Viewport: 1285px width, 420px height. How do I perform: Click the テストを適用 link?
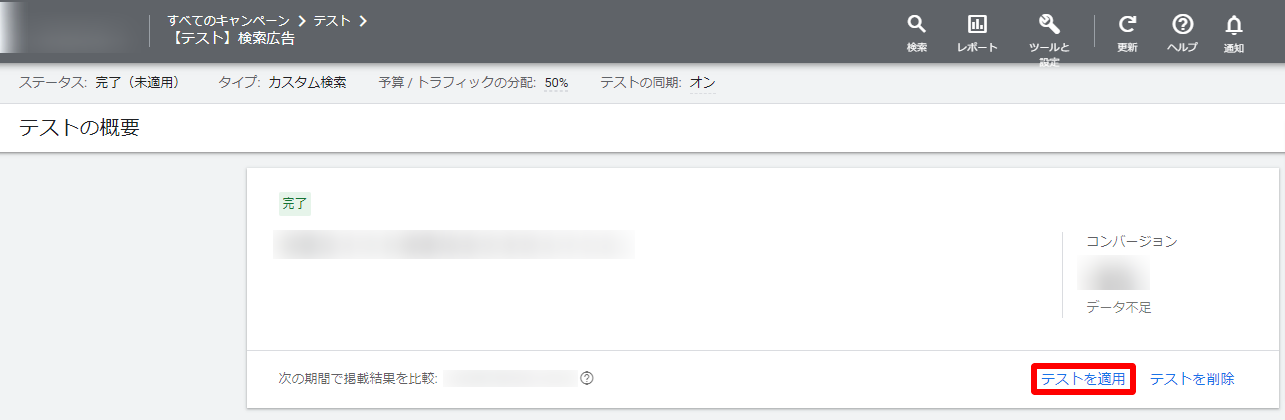[1083, 379]
